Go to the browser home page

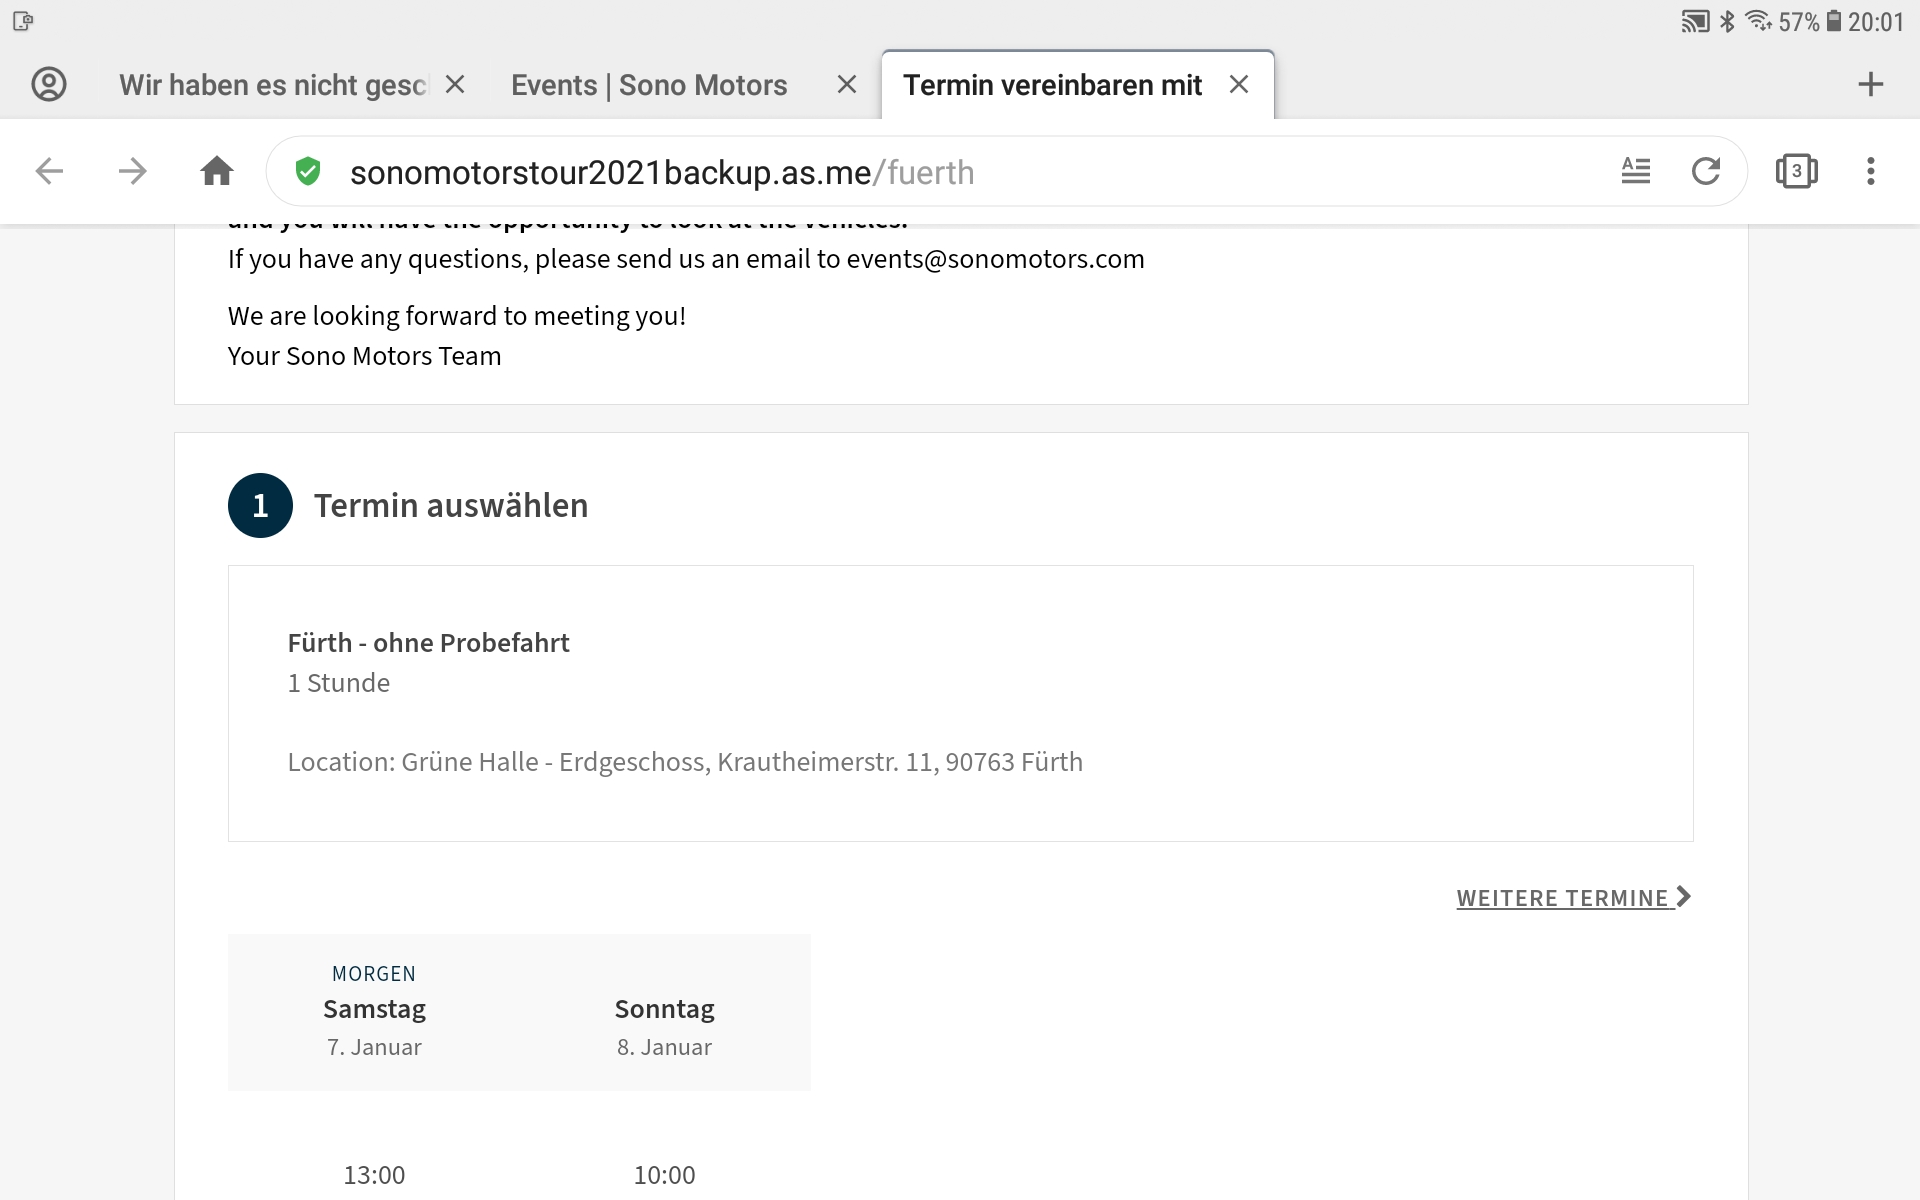click(216, 172)
